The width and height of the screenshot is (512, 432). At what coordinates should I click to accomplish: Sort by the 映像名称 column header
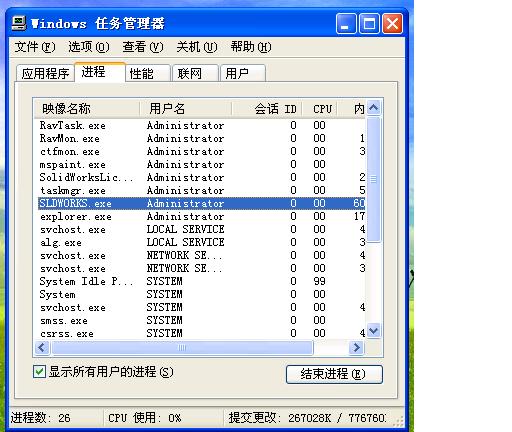coord(87,109)
